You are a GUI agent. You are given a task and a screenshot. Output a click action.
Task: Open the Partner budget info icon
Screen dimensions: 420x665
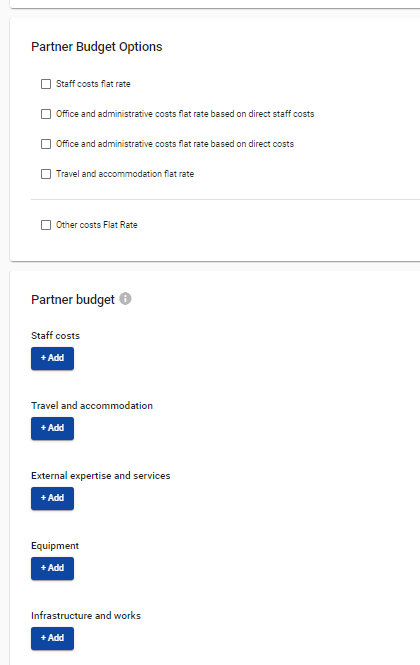125,299
